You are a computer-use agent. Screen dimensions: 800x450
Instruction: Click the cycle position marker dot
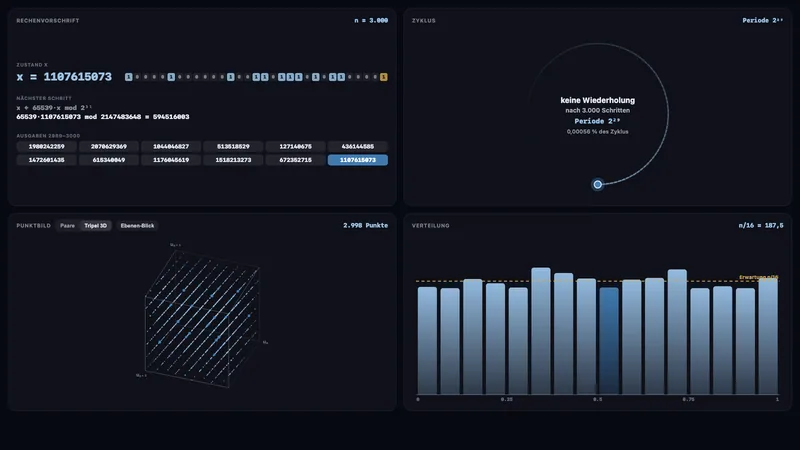(597, 184)
